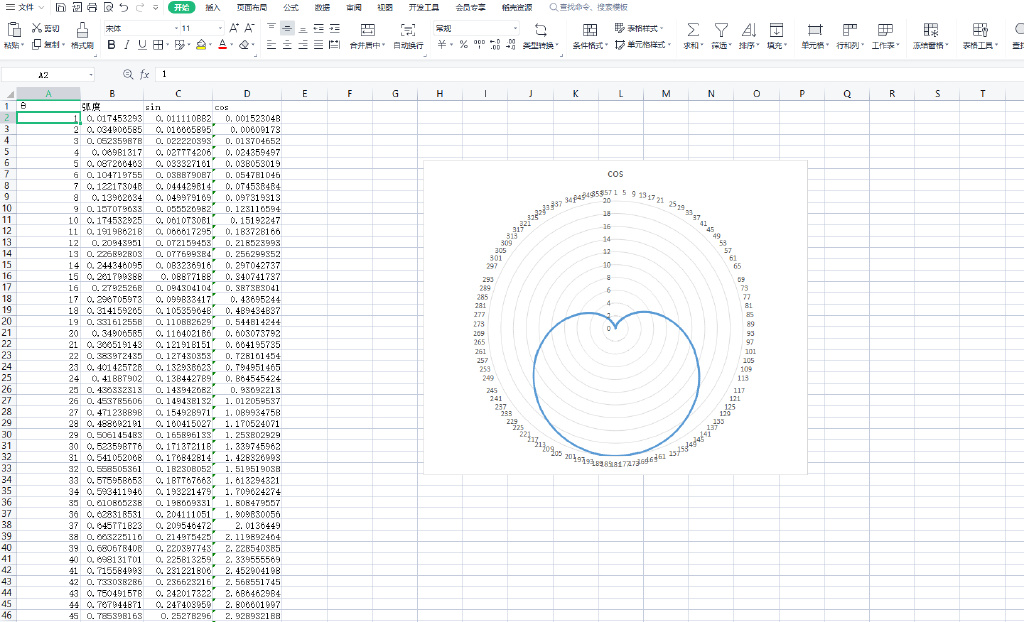Click the fx insert function icon
Image resolution: width=1024 pixels, height=622 pixels.
click(x=144, y=74)
